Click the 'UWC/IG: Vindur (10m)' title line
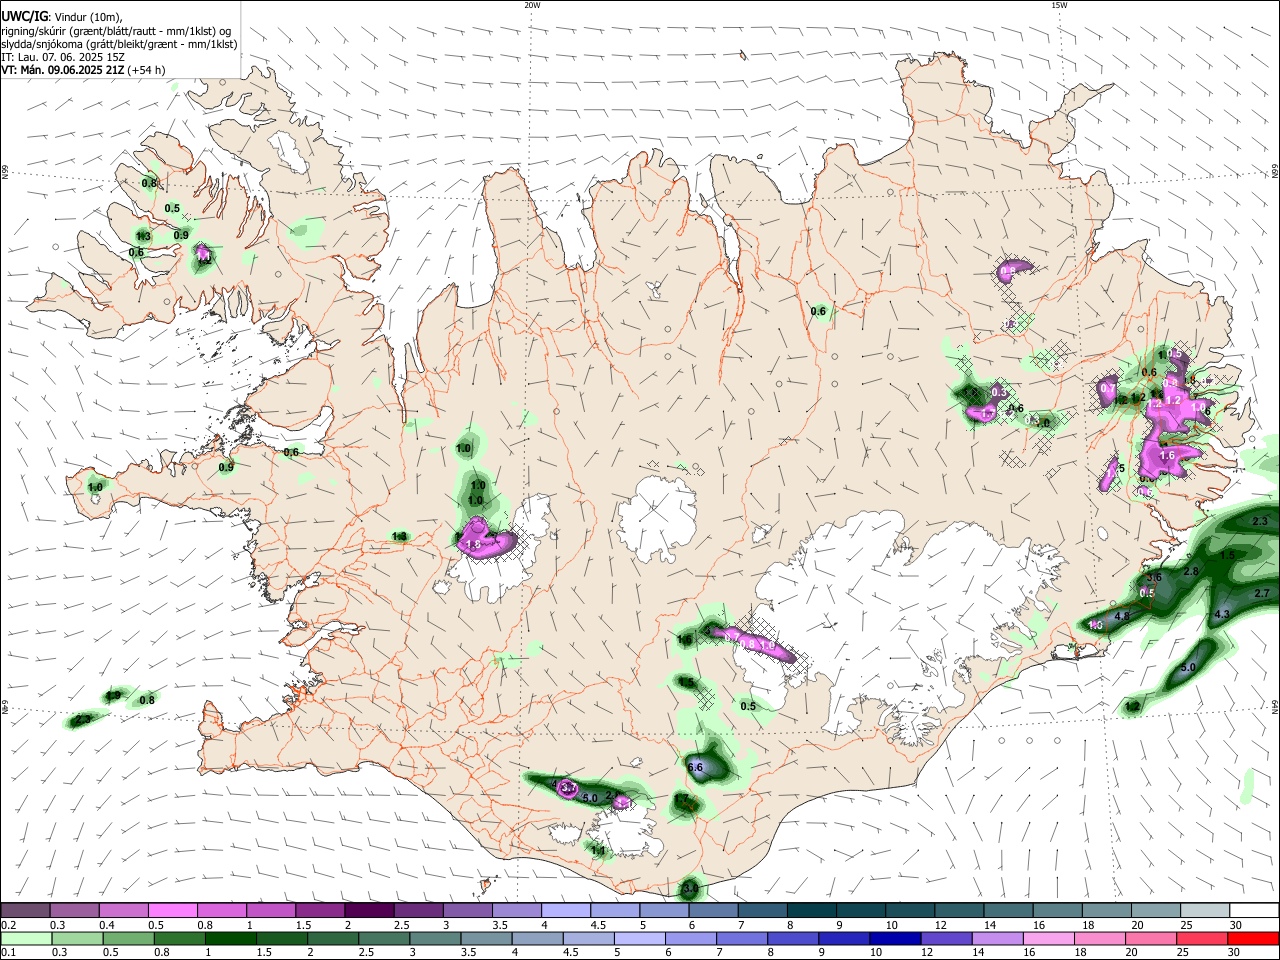This screenshot has height=960, width=1280. [62, 17]
